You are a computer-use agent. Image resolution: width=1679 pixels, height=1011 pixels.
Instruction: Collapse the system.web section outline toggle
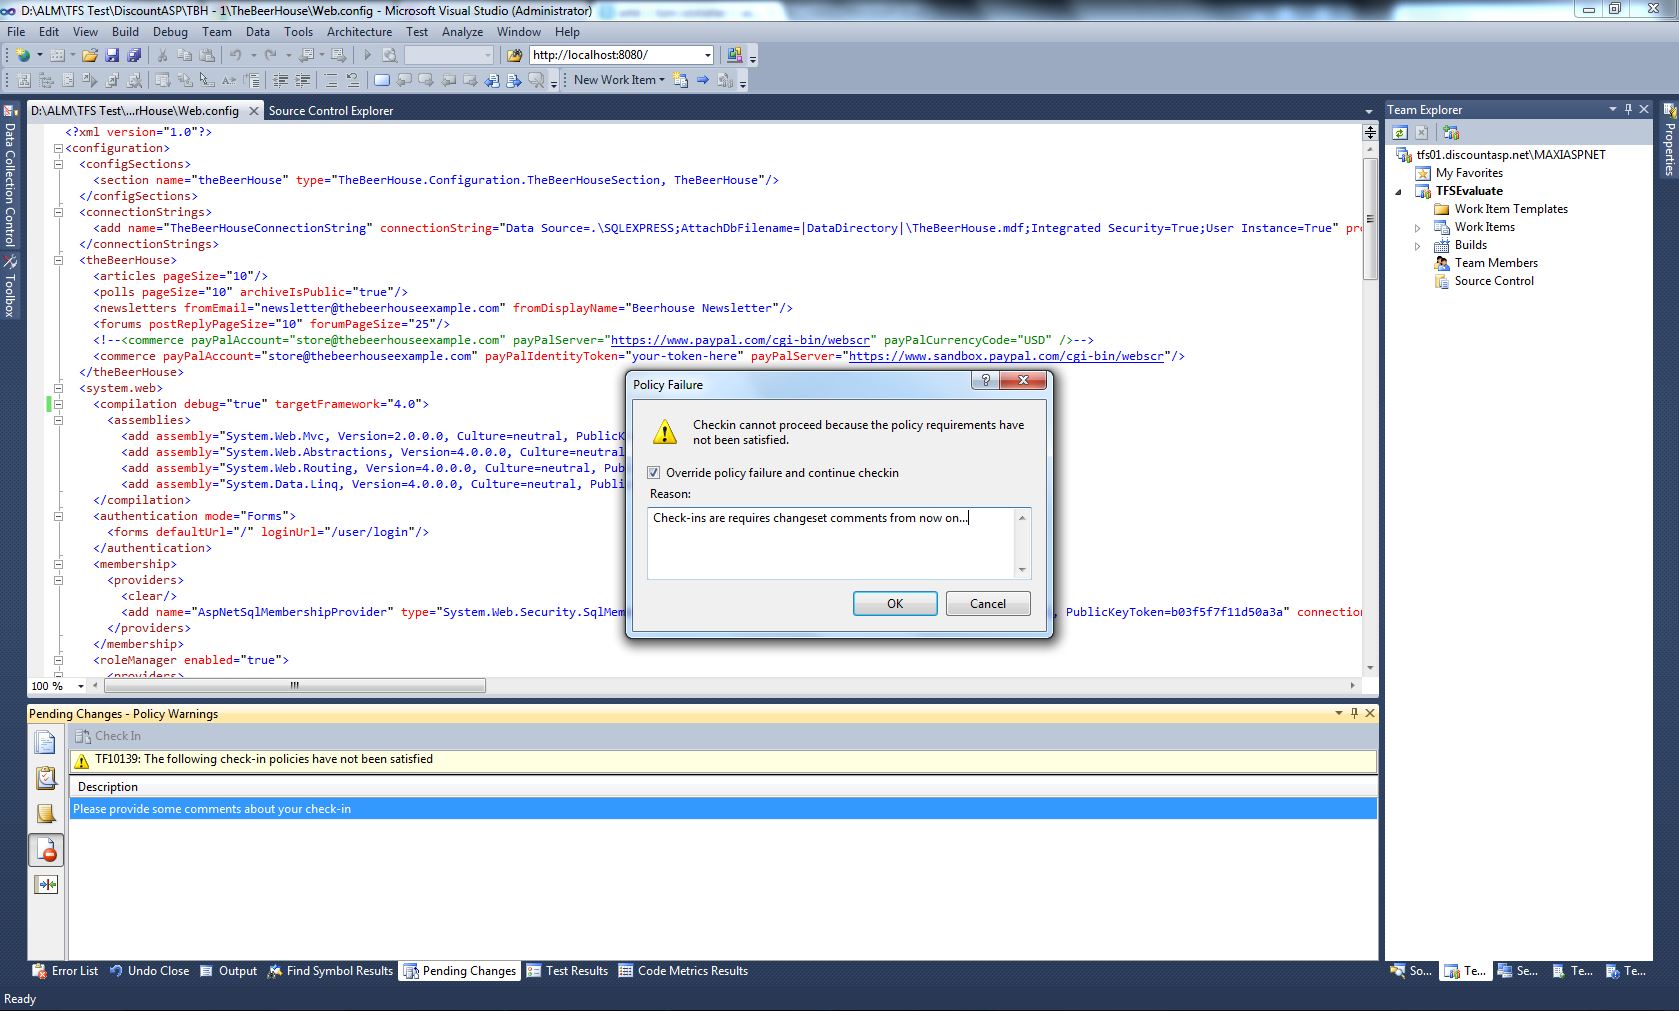click(58, 388)
